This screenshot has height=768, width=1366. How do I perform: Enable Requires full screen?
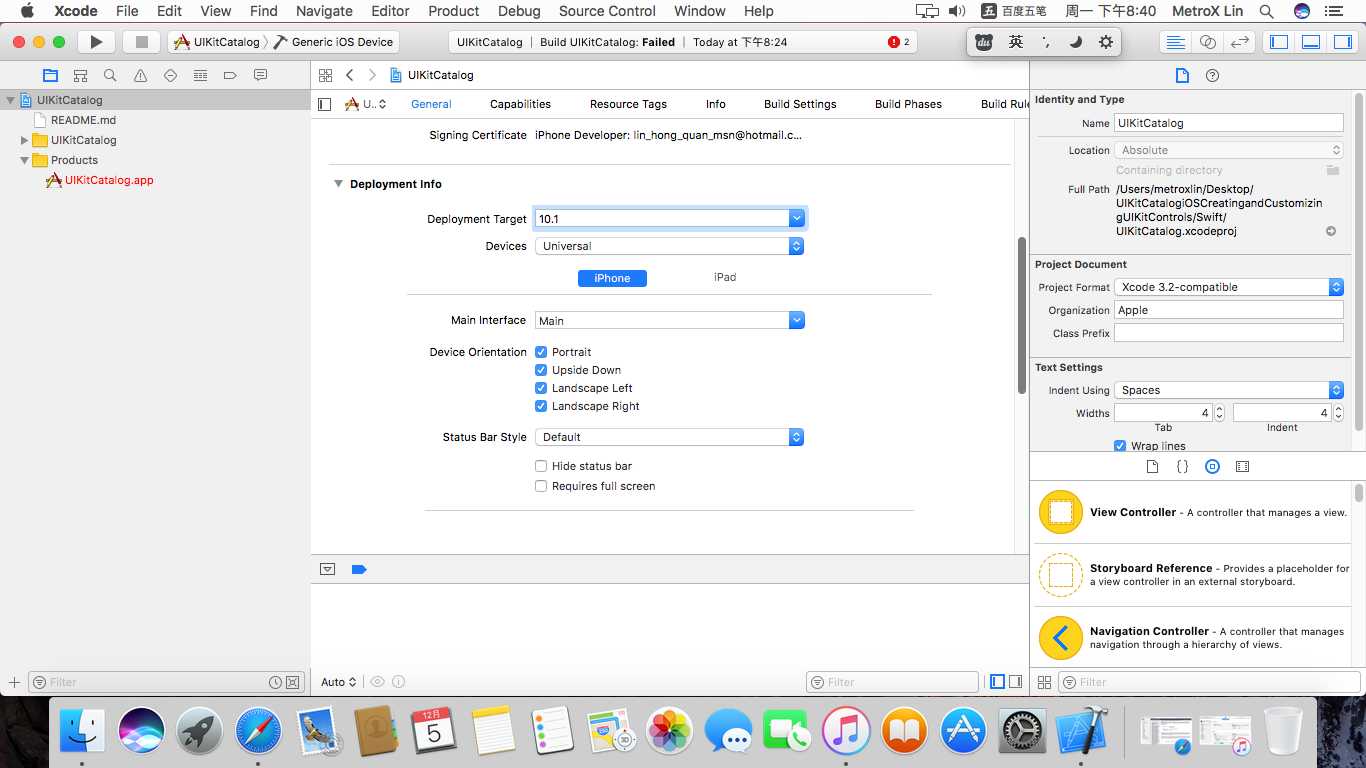pos(541,486)
